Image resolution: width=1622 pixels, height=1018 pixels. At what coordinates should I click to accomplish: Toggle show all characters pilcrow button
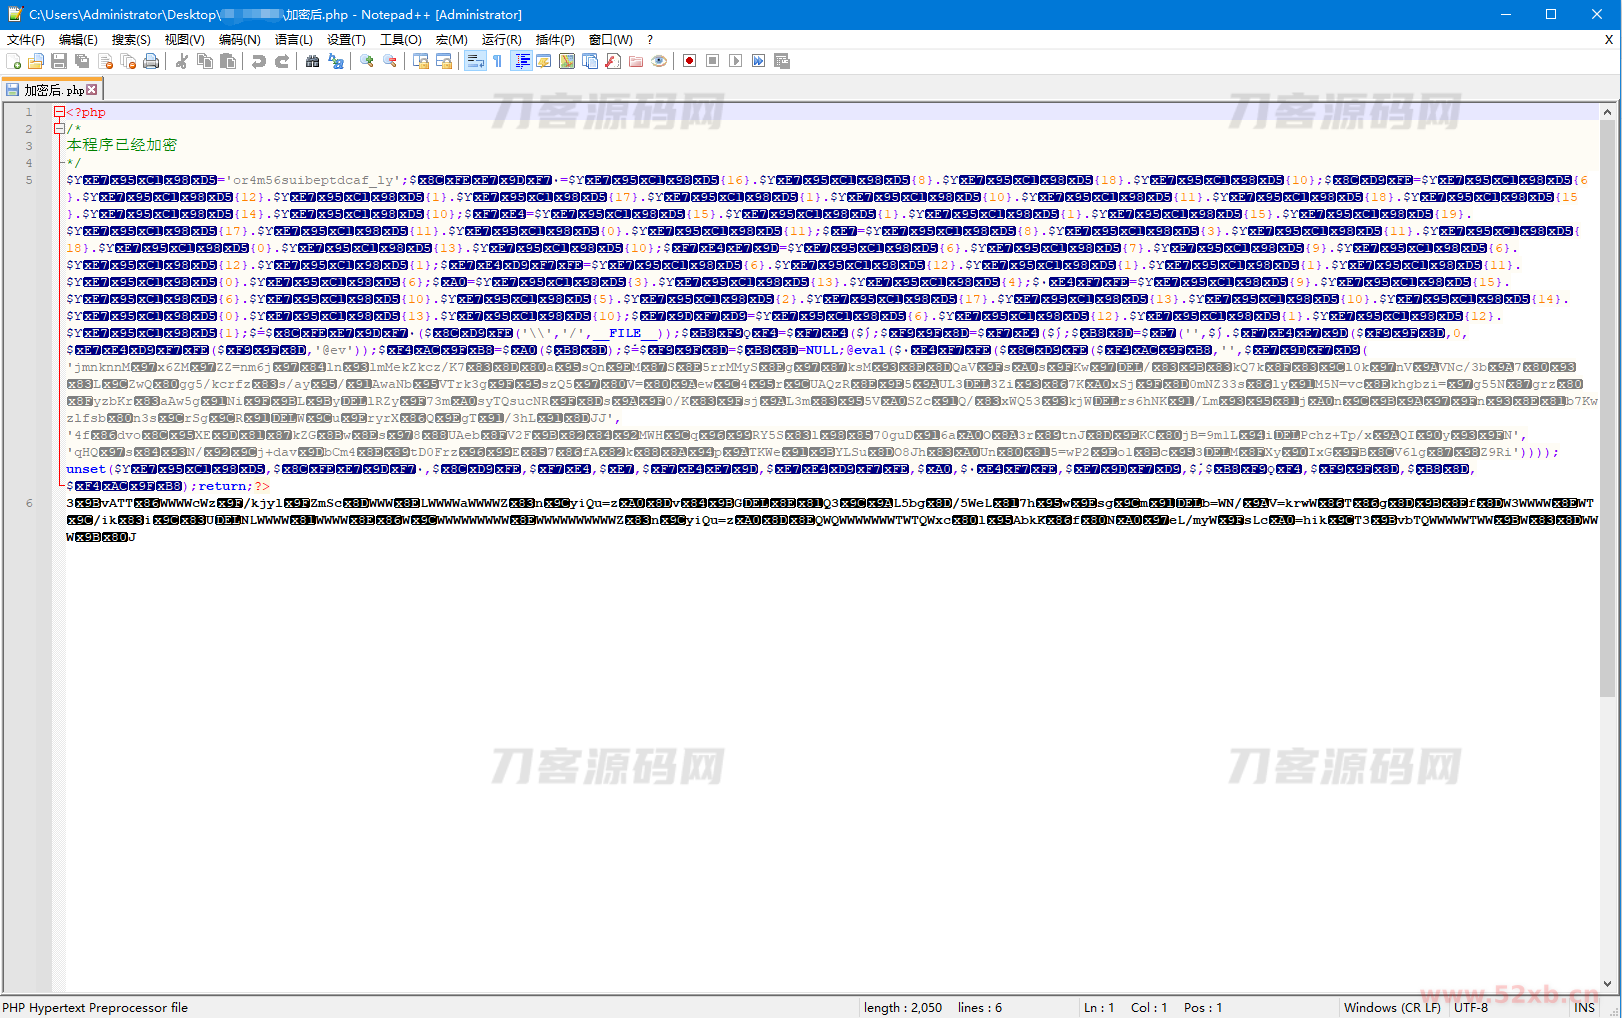[x=497, y=61]
